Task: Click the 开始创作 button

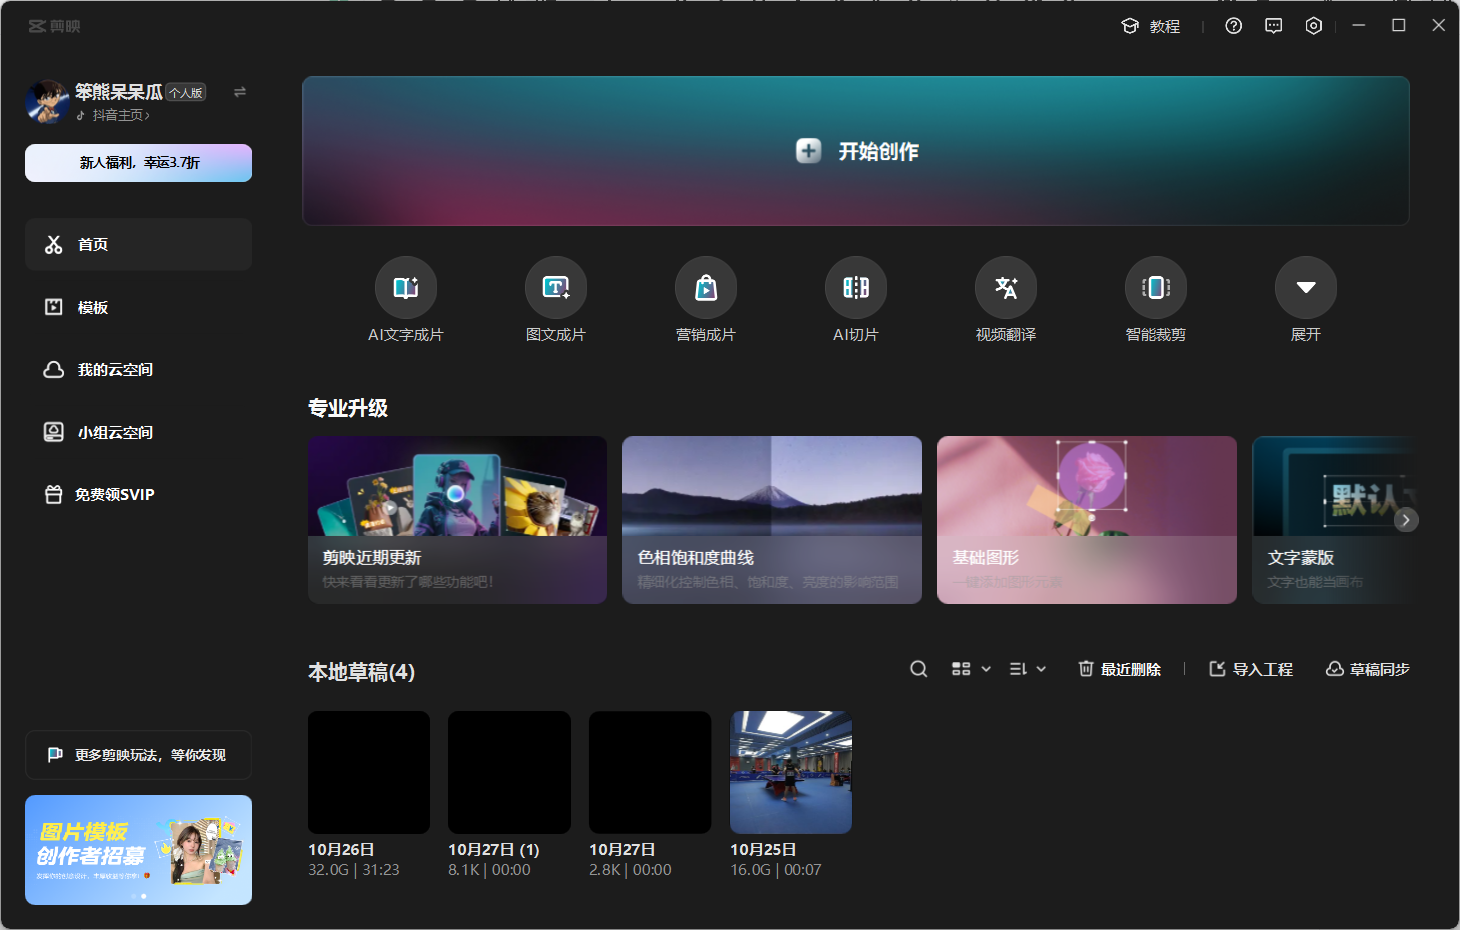Action: [x=856, y=151]
